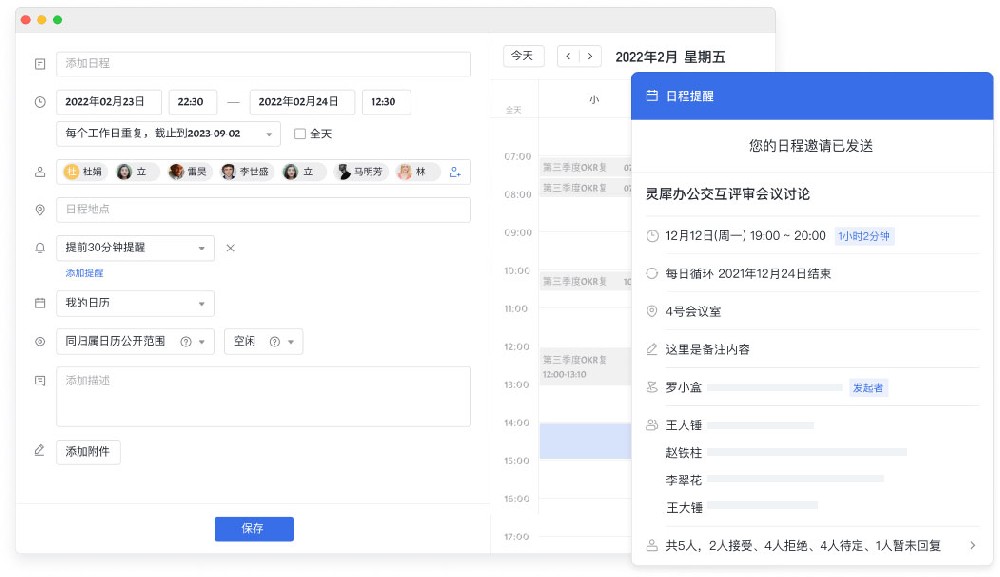Click the 今天 button
This screenshot has width=1000, height=577.
[x=522, y=56]
